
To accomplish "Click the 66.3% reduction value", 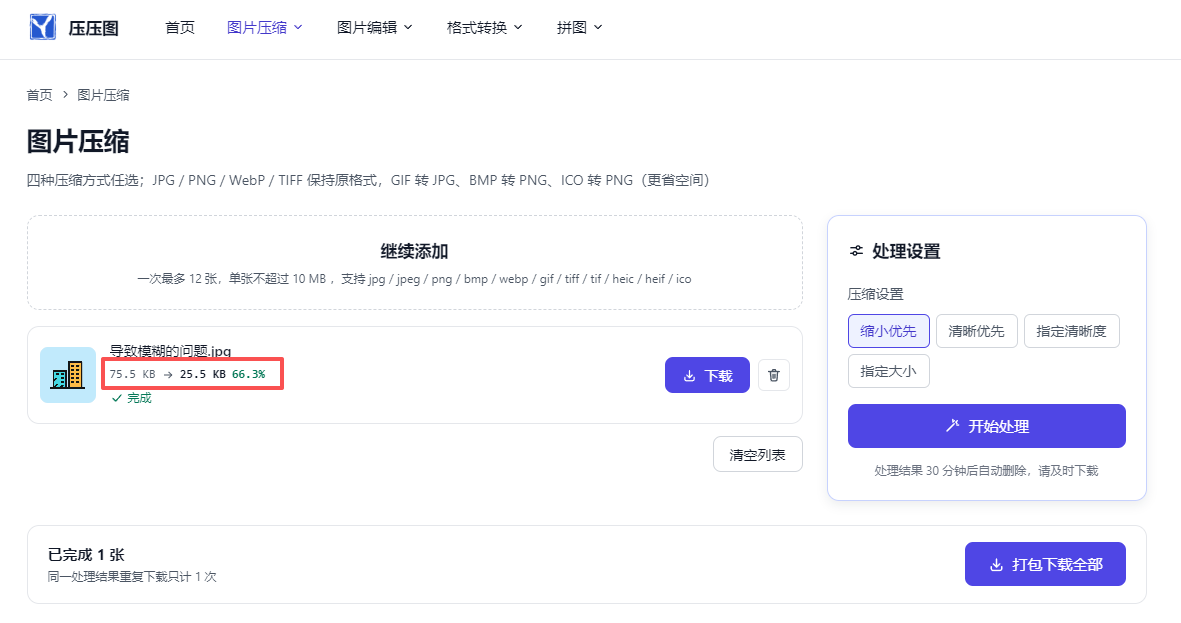I will (x=249, y=374).
